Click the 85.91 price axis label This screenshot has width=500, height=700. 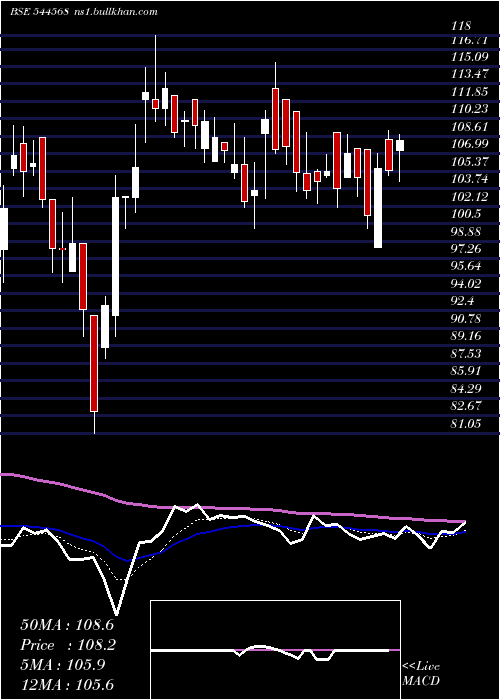[x=466, y=371]
